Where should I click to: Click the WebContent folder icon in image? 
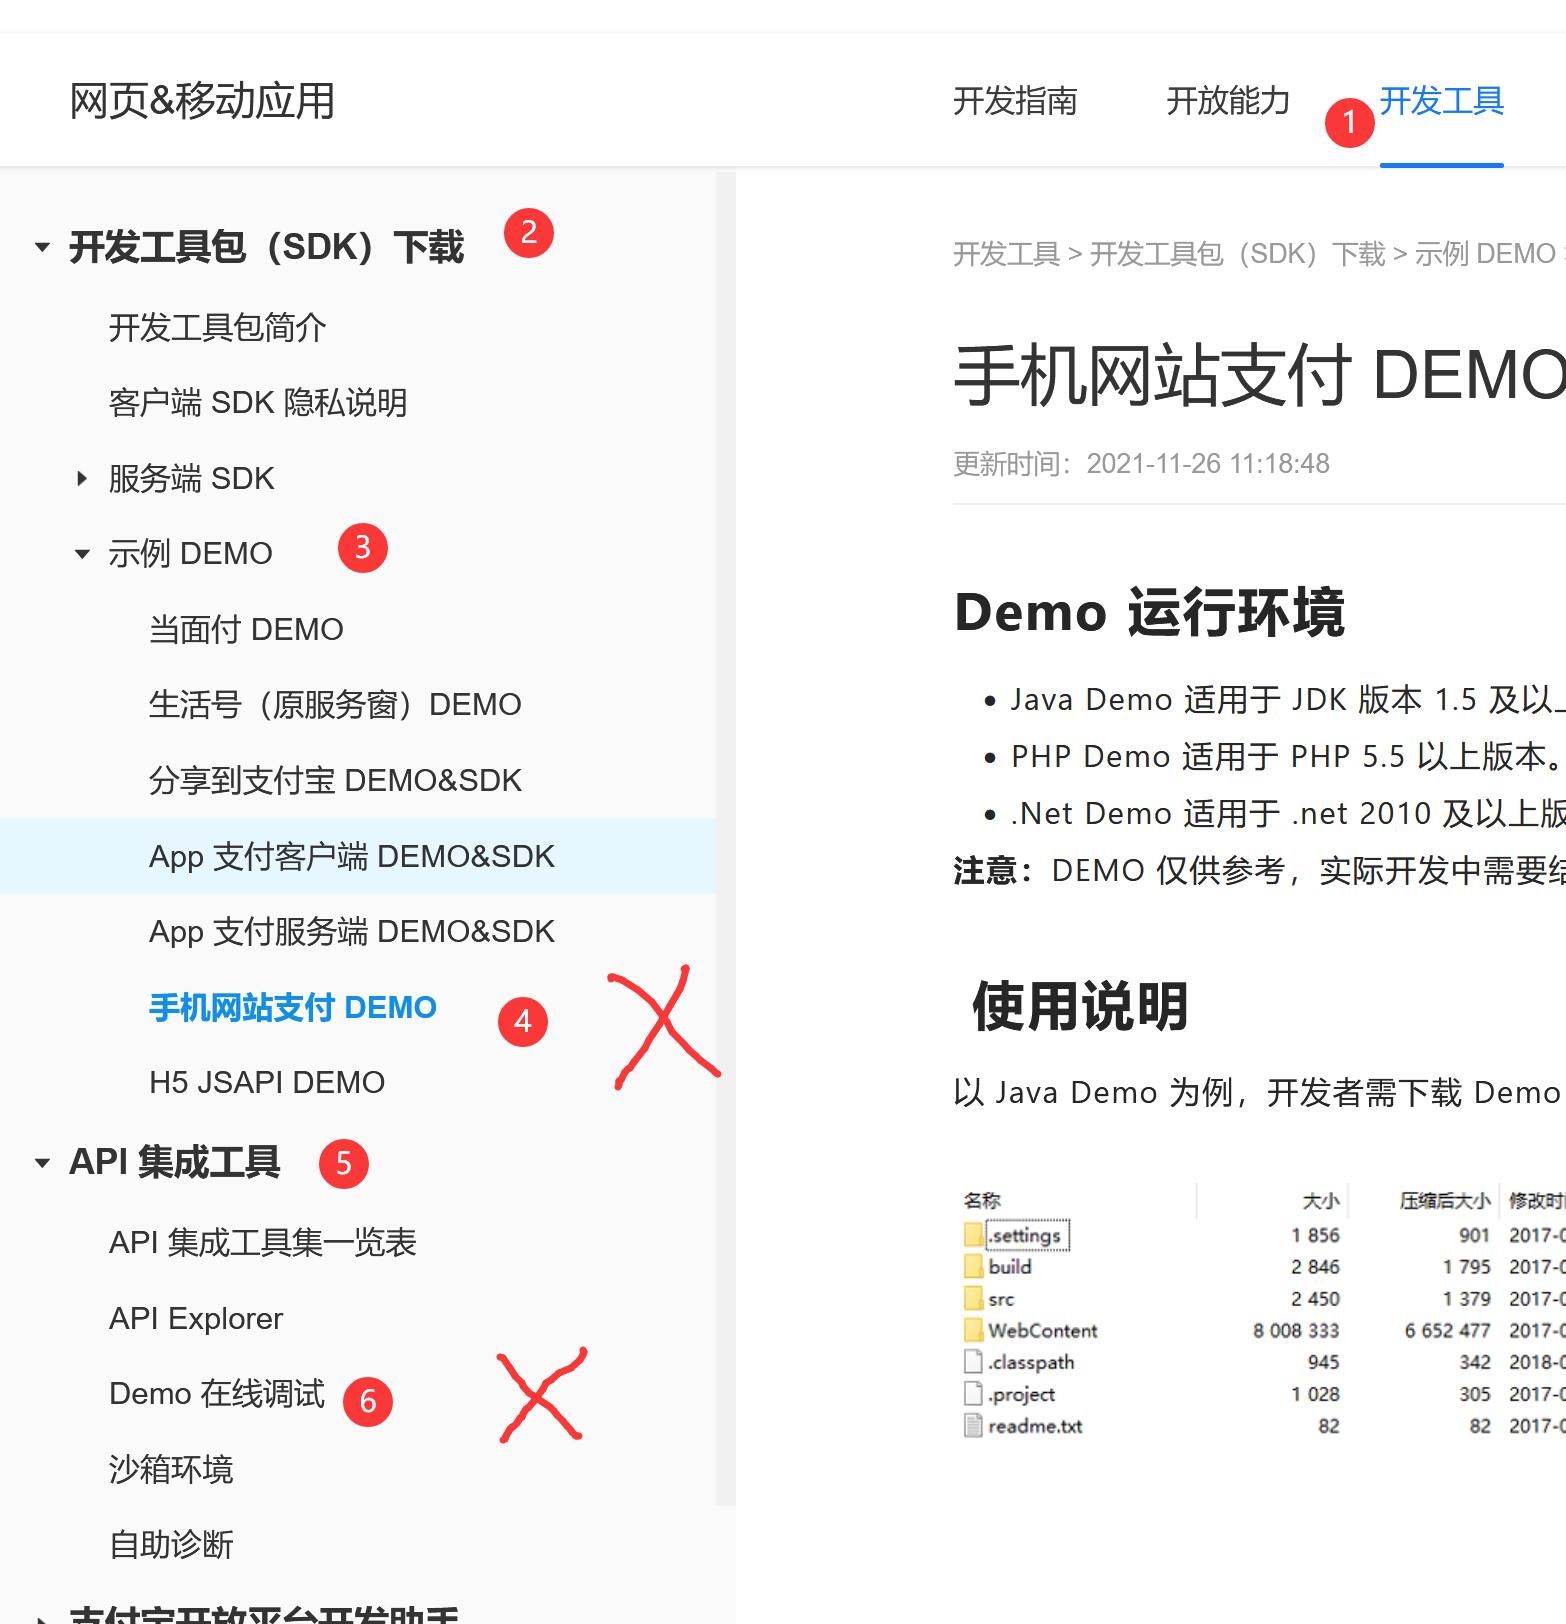[973, 1331]
